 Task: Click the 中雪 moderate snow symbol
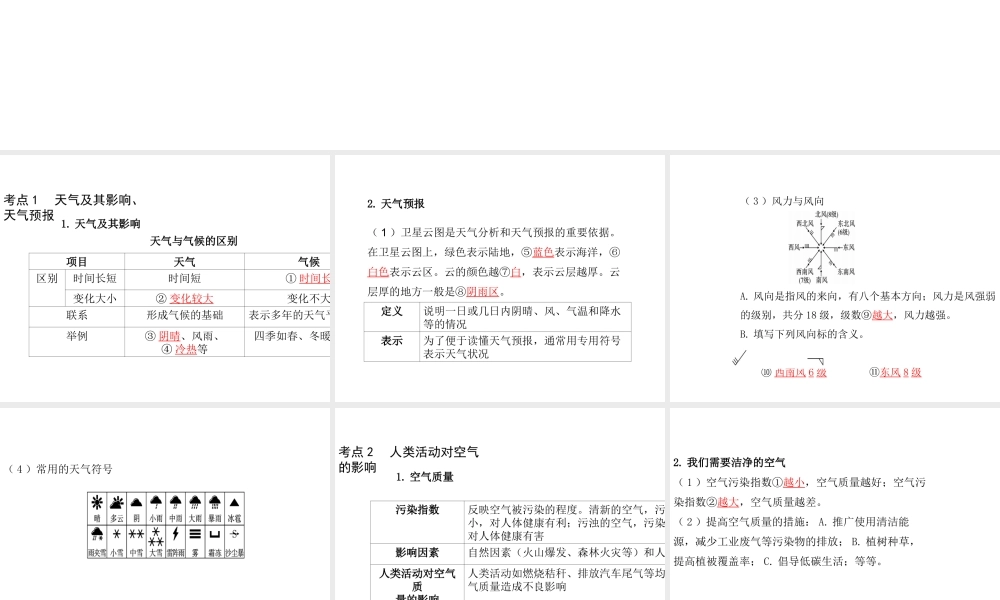point(136,534)
